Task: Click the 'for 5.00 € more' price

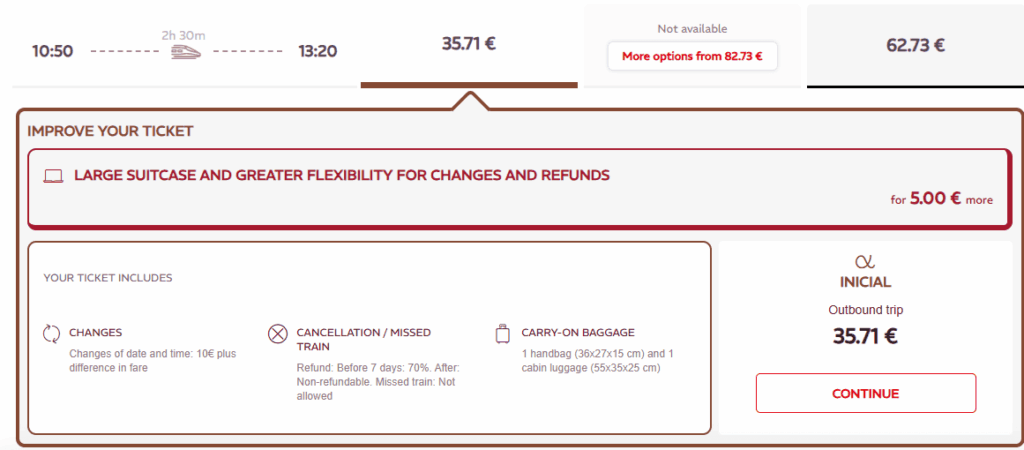Action: (x=941, y=199)
